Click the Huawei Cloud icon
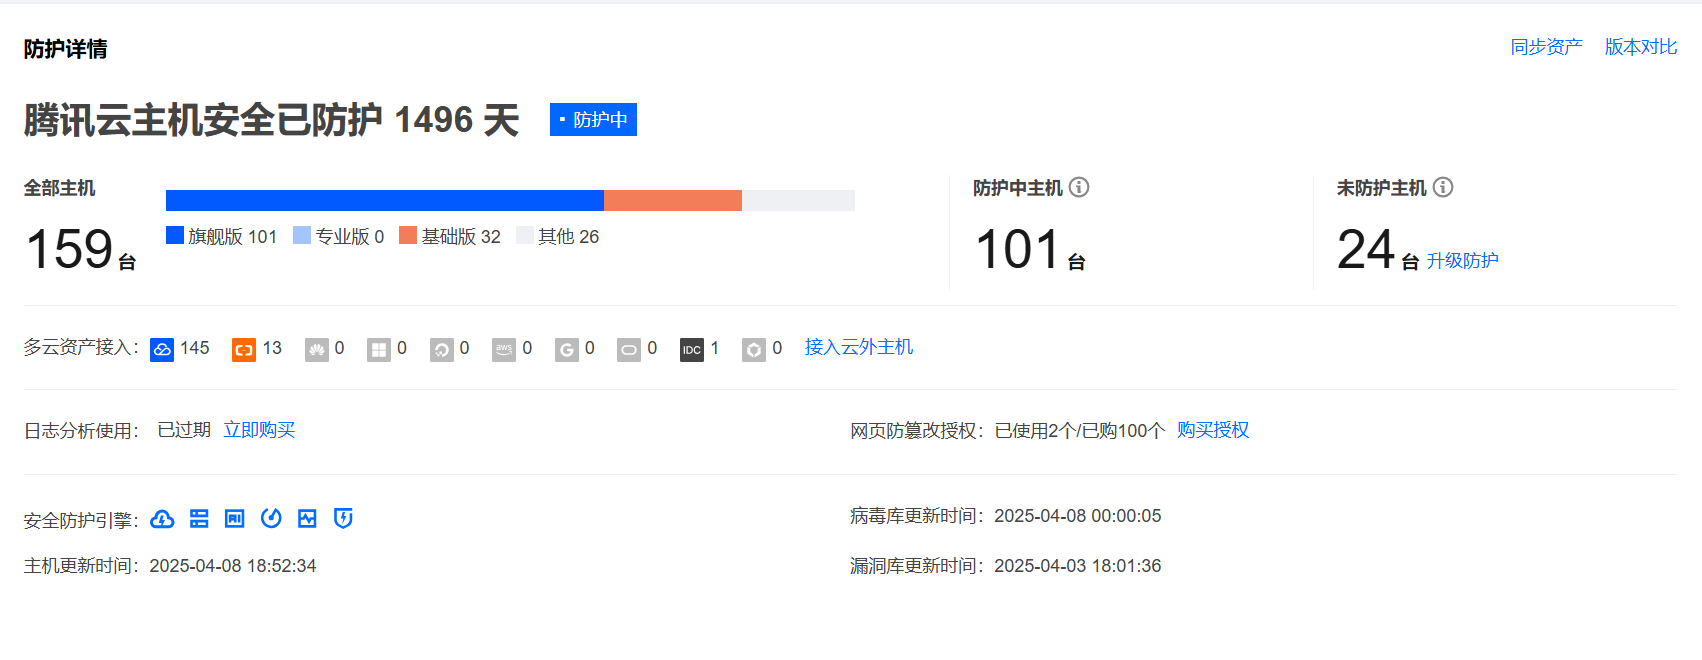 pos(317,349)
